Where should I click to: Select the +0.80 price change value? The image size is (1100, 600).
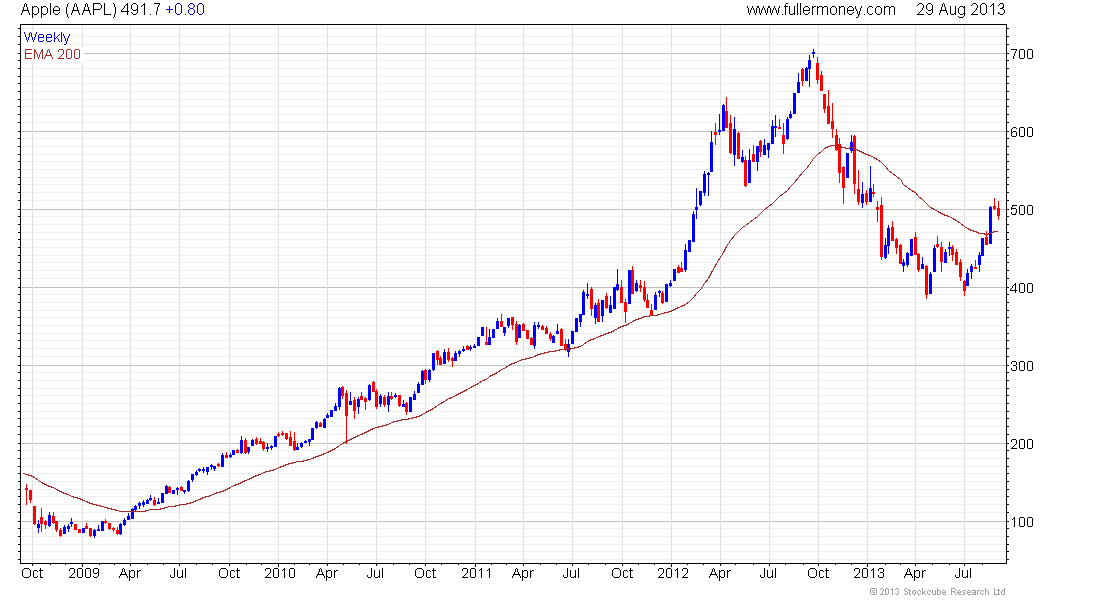(x=185, y=10)
